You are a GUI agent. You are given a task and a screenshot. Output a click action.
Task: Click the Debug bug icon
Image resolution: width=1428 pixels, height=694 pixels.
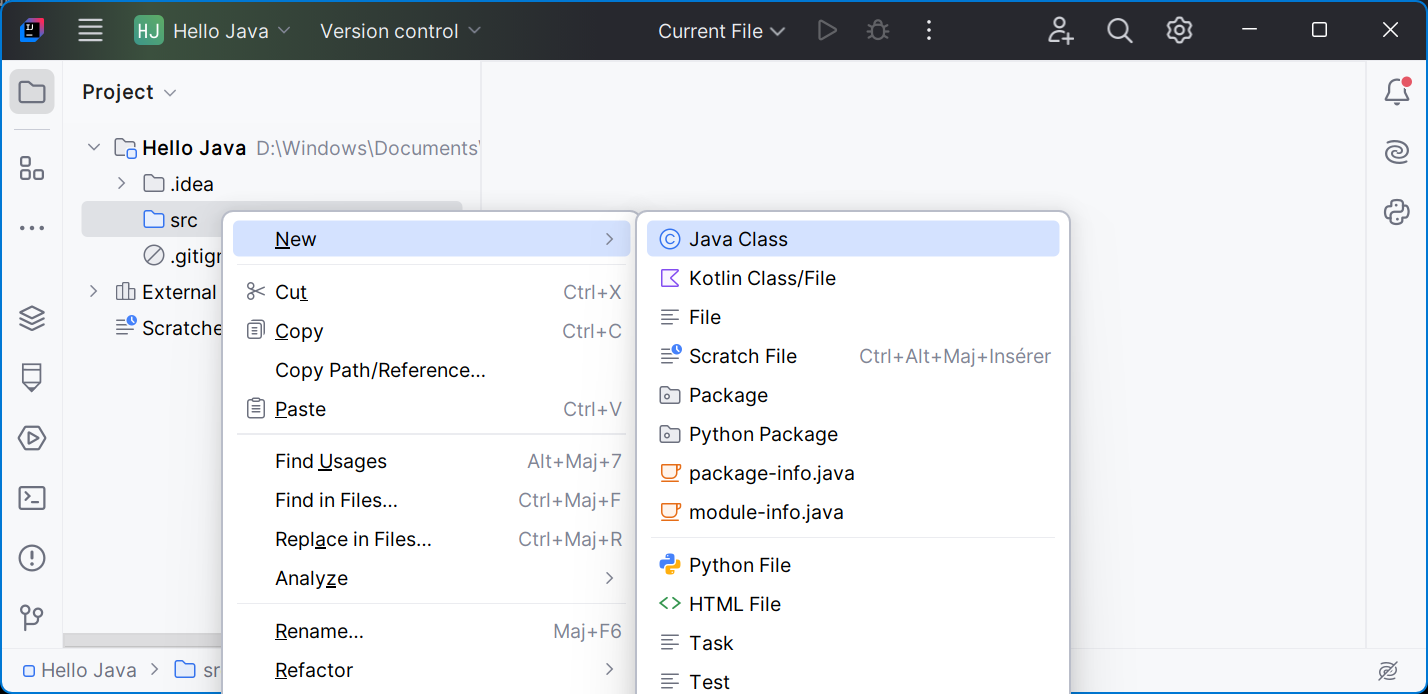(x=878, y=31)
